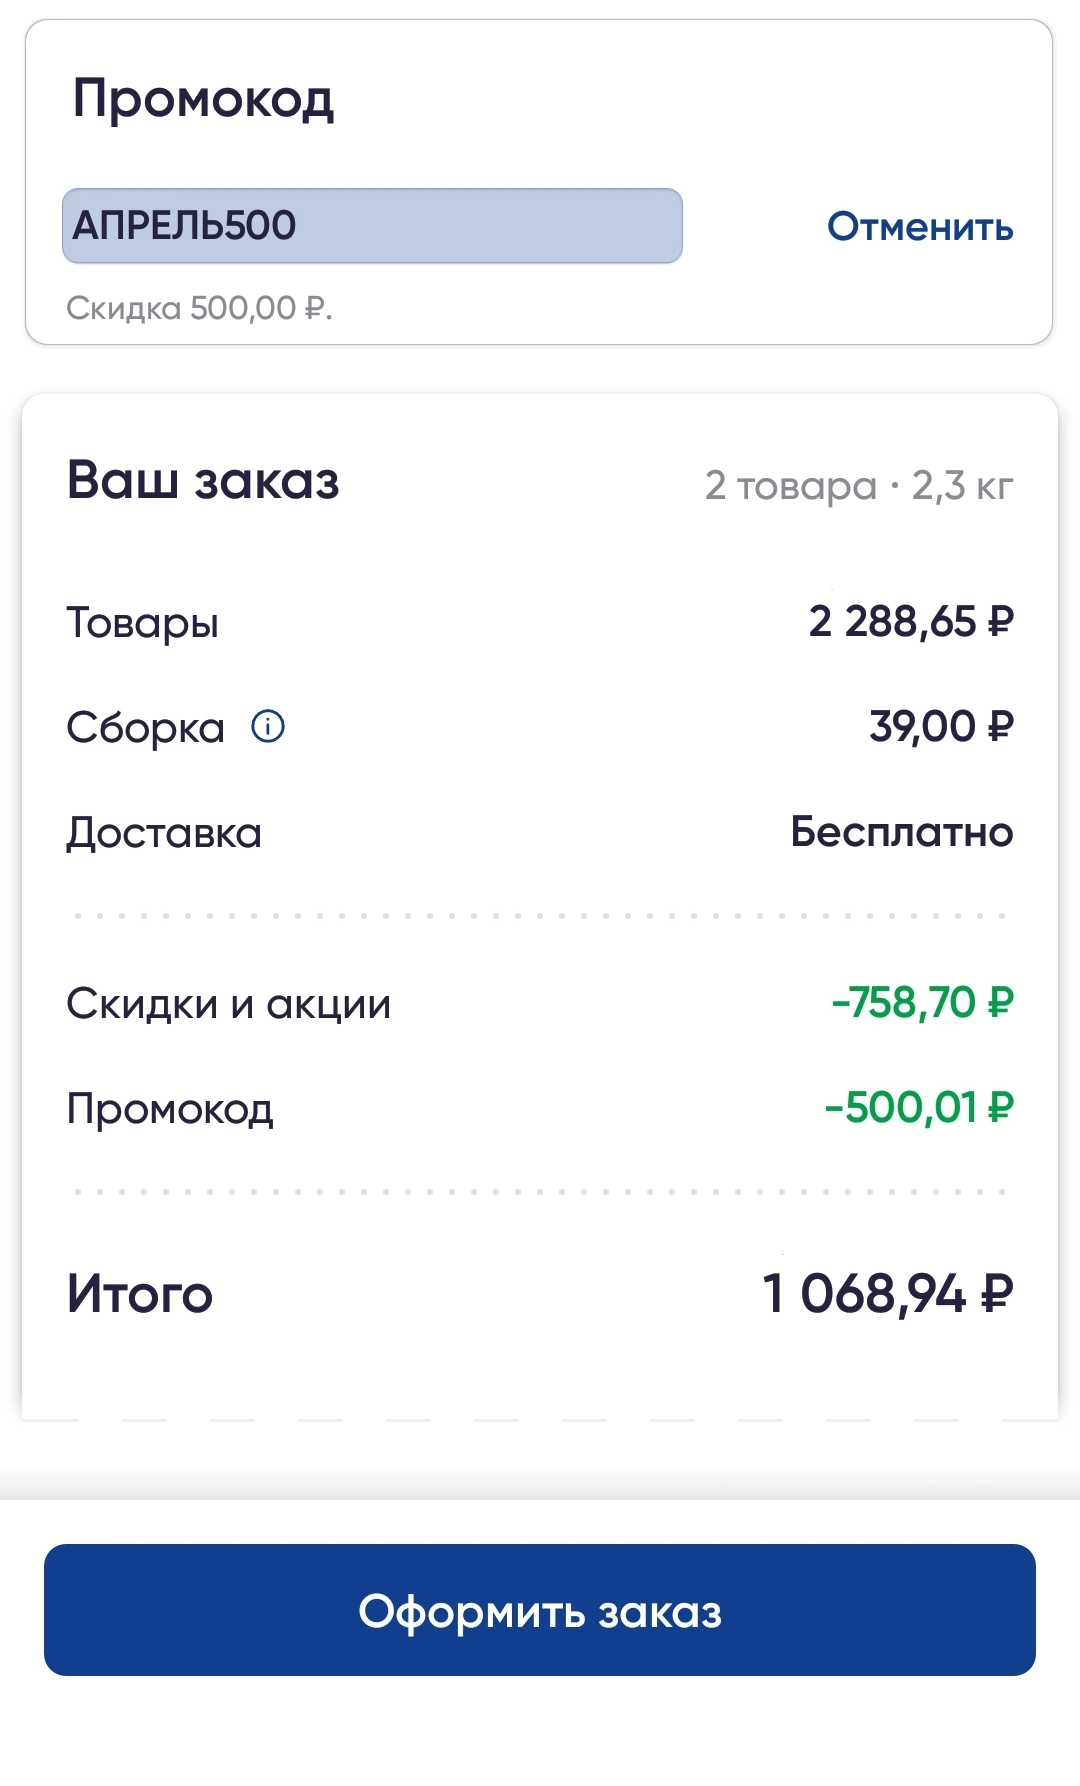Tap the Оформить заказ button

[x=540, y=1610]
